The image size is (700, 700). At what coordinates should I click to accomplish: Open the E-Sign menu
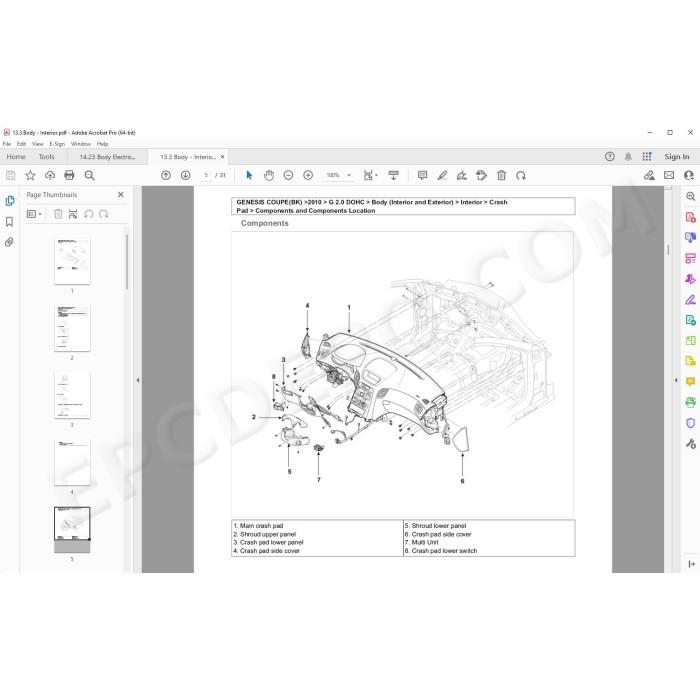coord(57,144)
